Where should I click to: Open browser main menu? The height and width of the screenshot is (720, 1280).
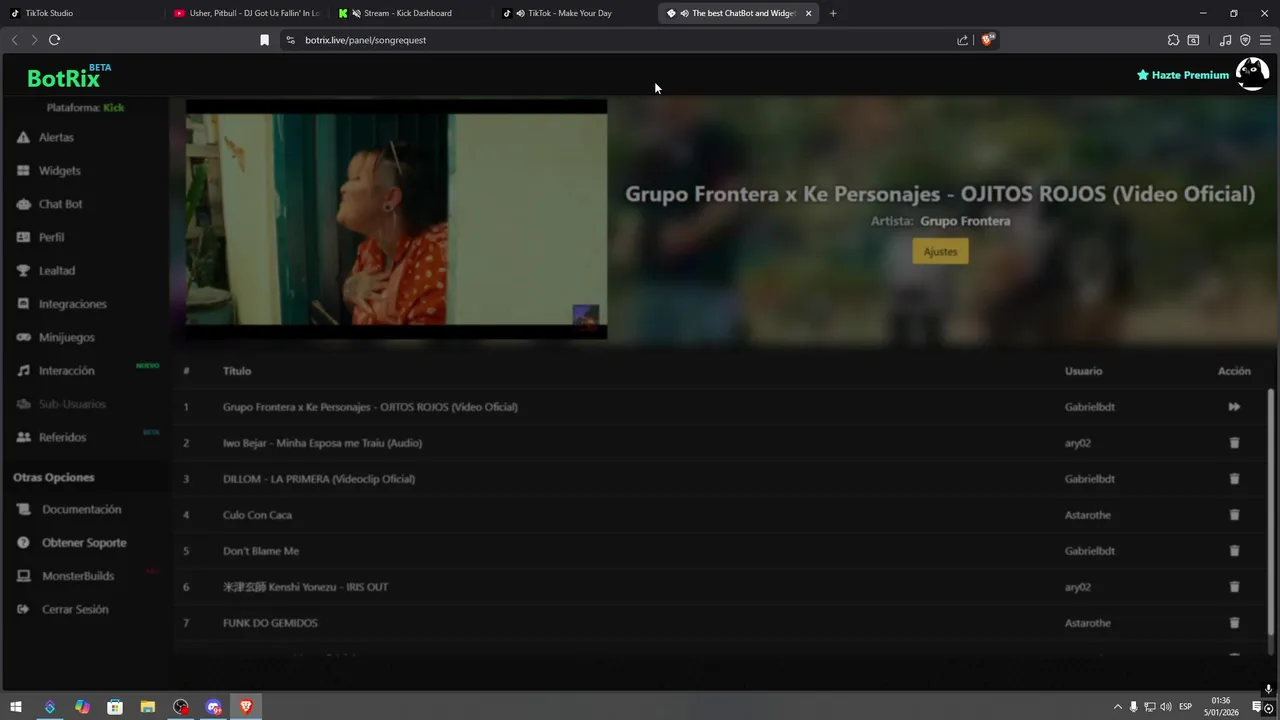[1265, 40]
